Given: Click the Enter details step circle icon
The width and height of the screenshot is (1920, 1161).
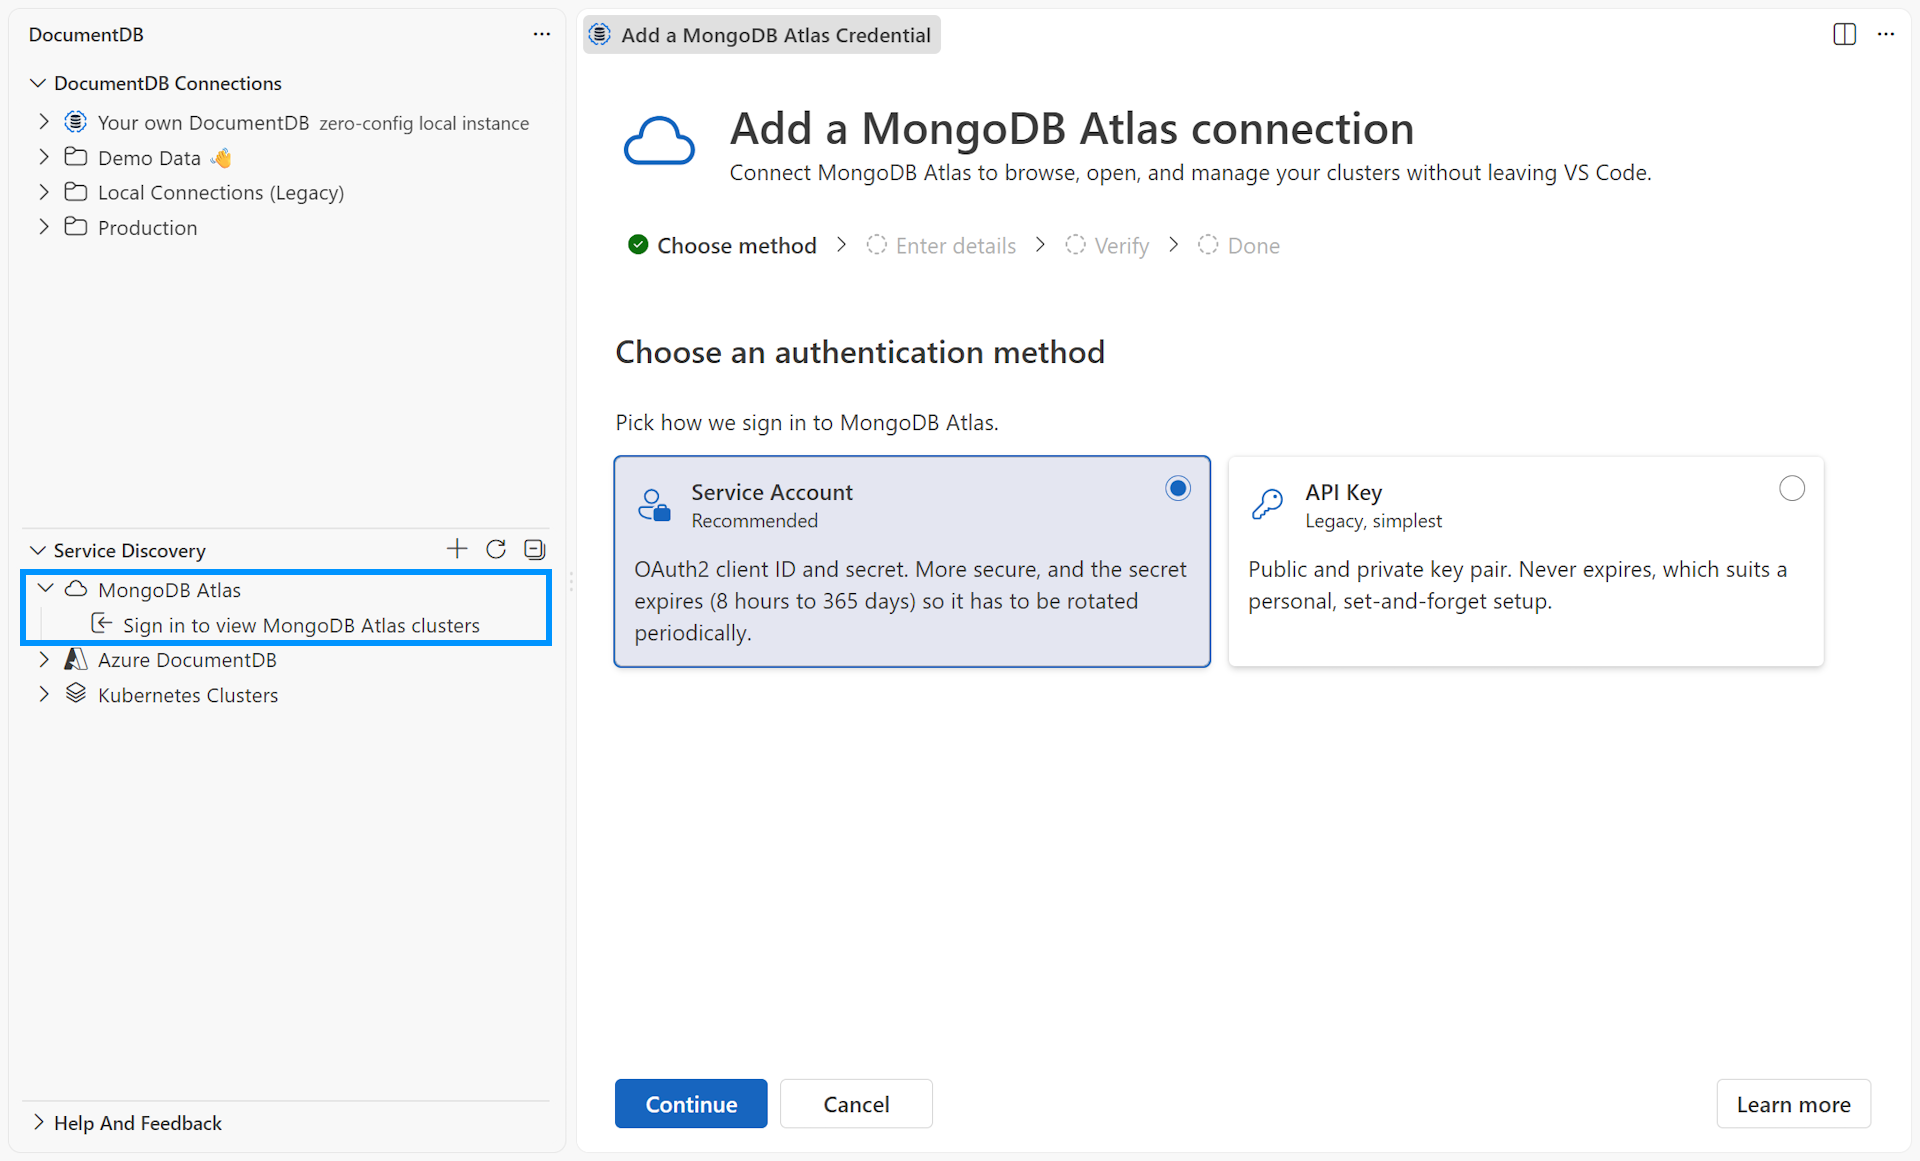Looking at the screenshot, I should click(877, 245).
